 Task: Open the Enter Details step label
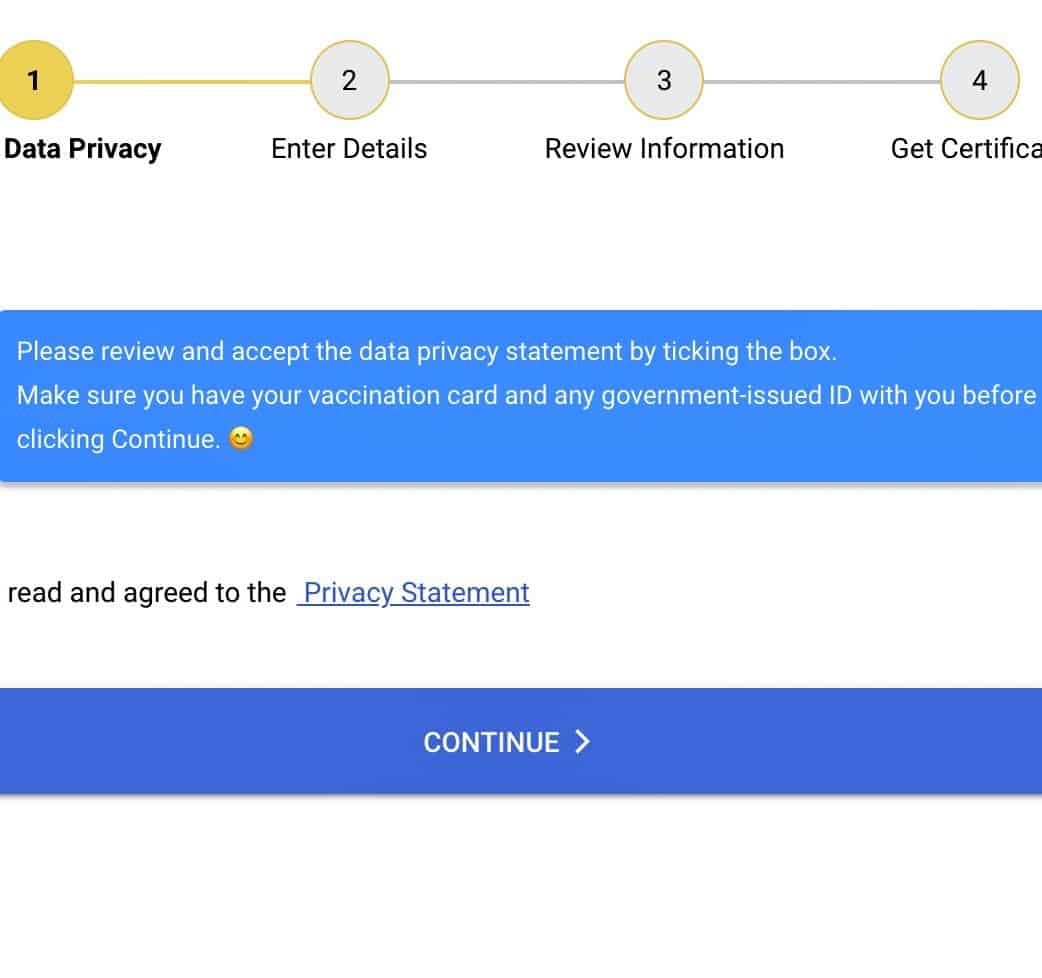point(349,149)
